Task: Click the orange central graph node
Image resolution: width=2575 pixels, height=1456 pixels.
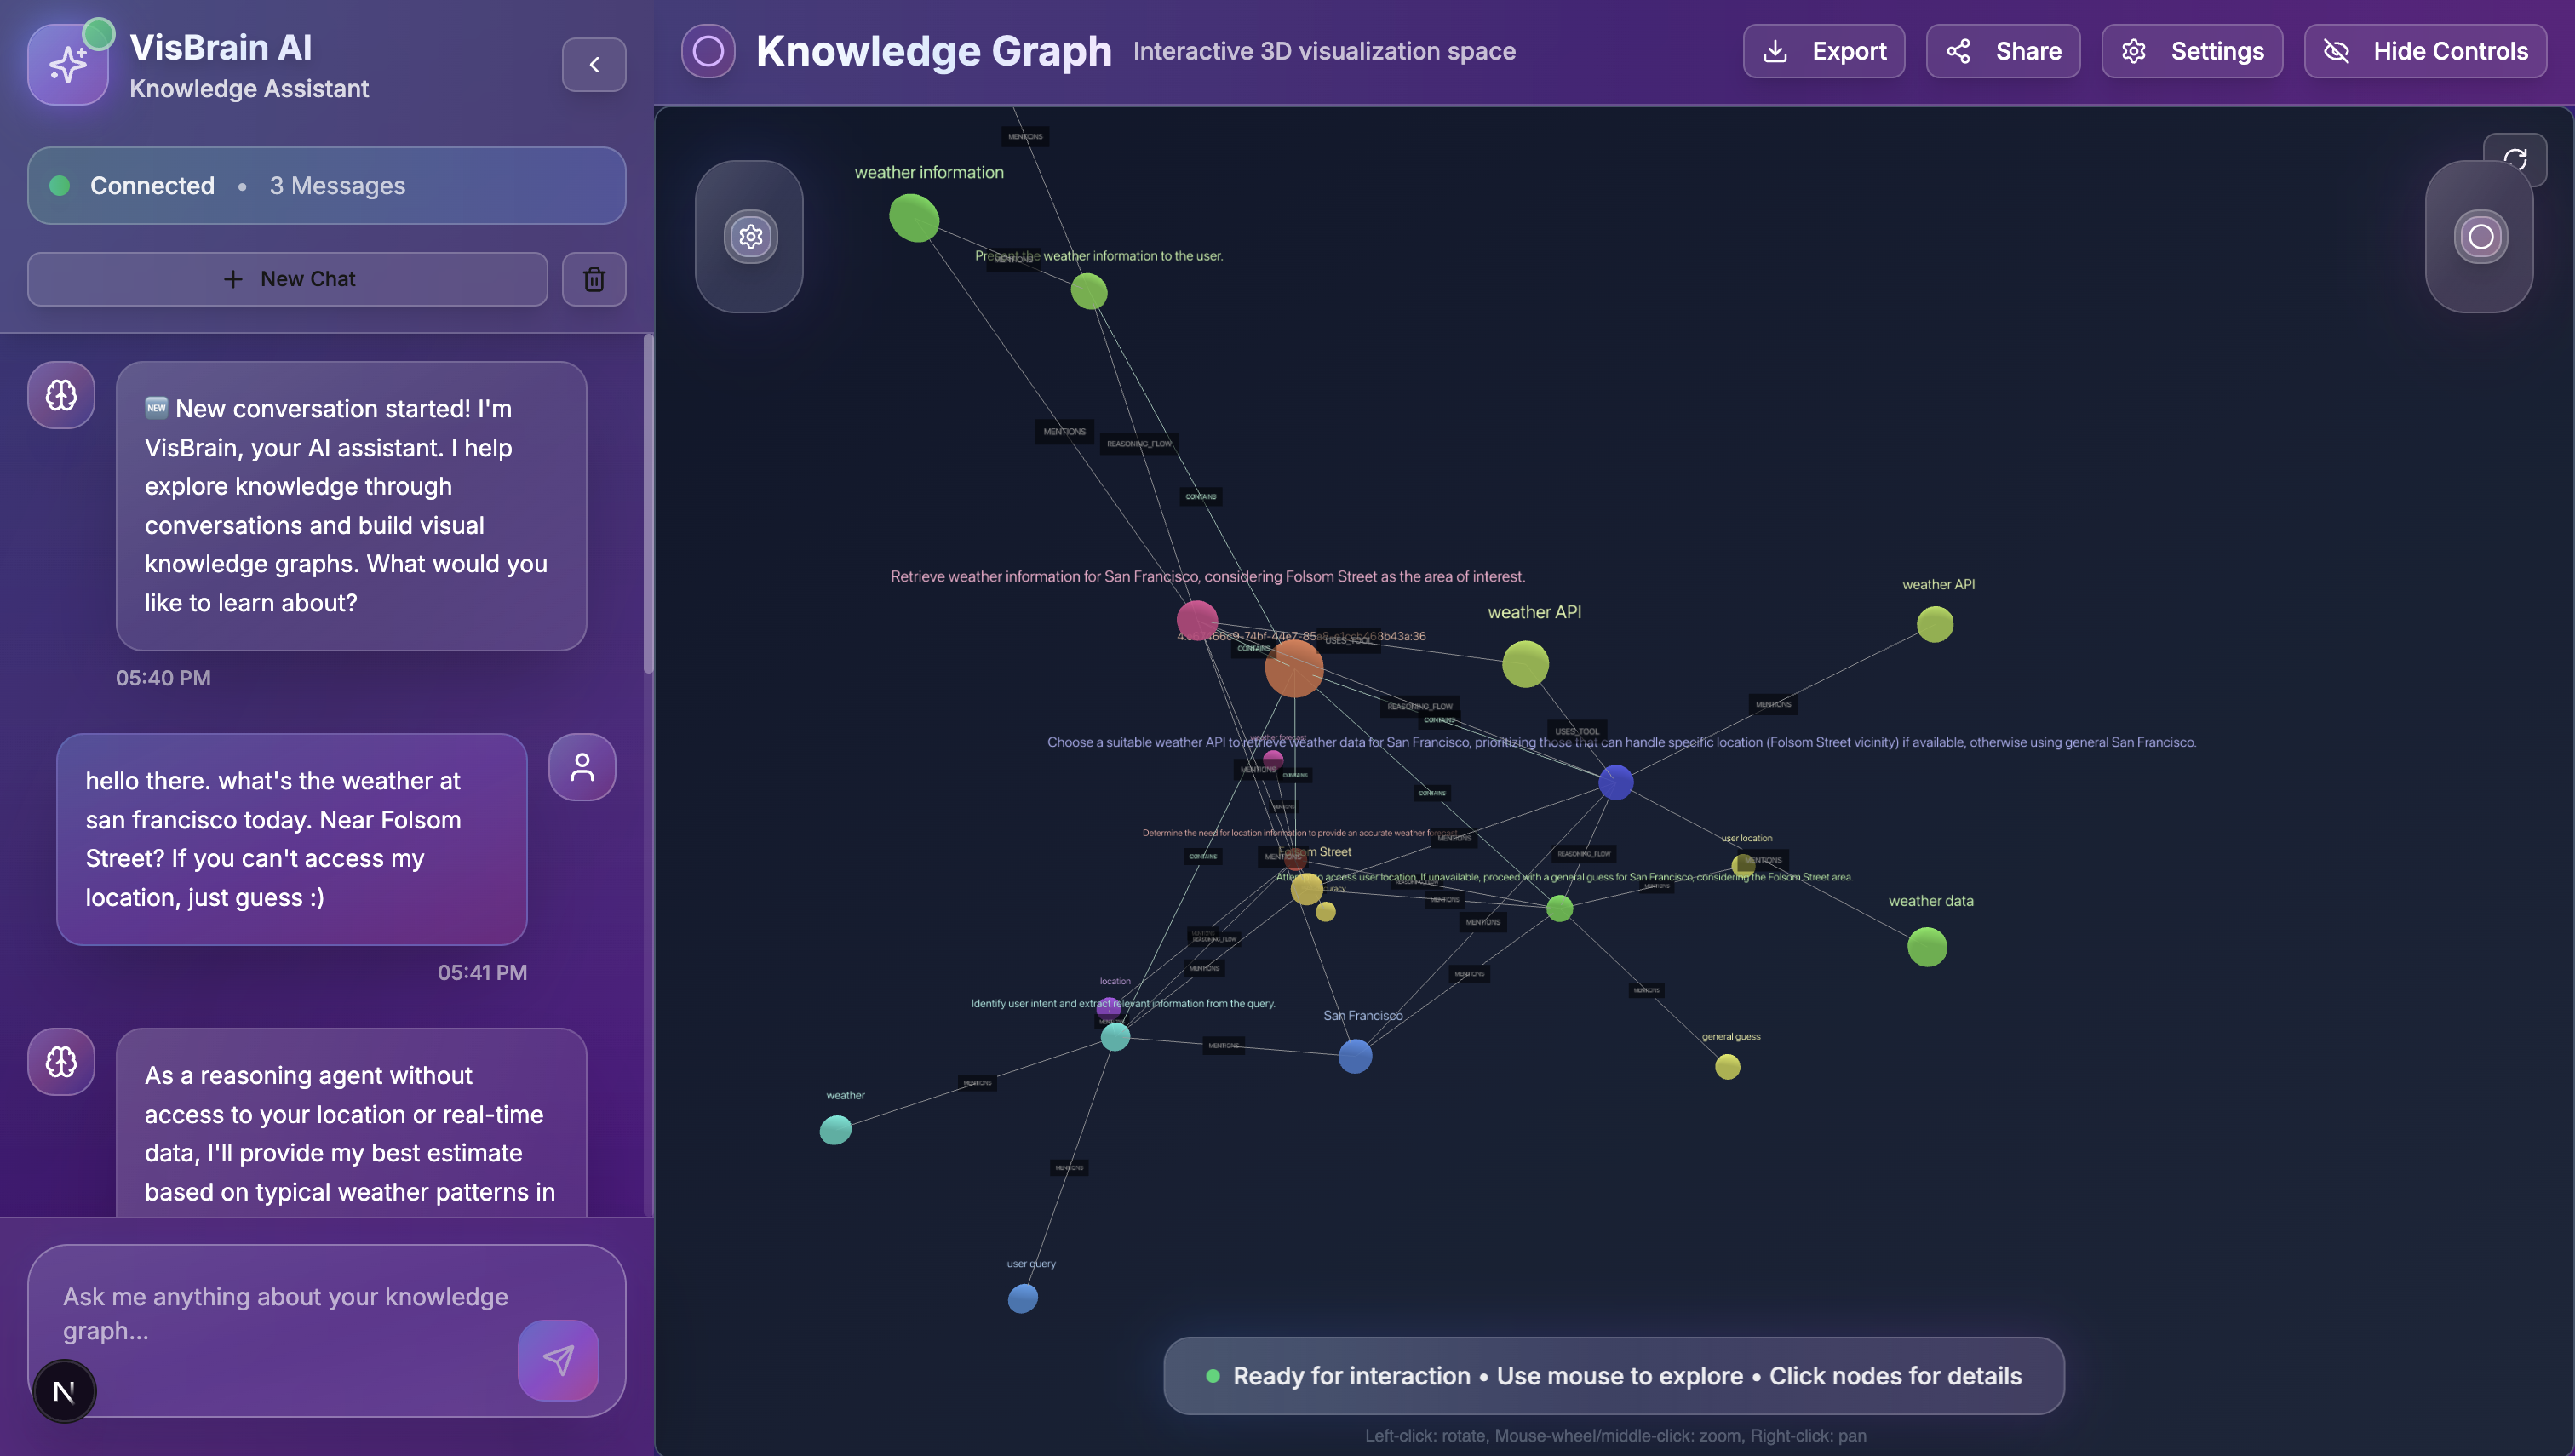Action: coord(1294,668)
